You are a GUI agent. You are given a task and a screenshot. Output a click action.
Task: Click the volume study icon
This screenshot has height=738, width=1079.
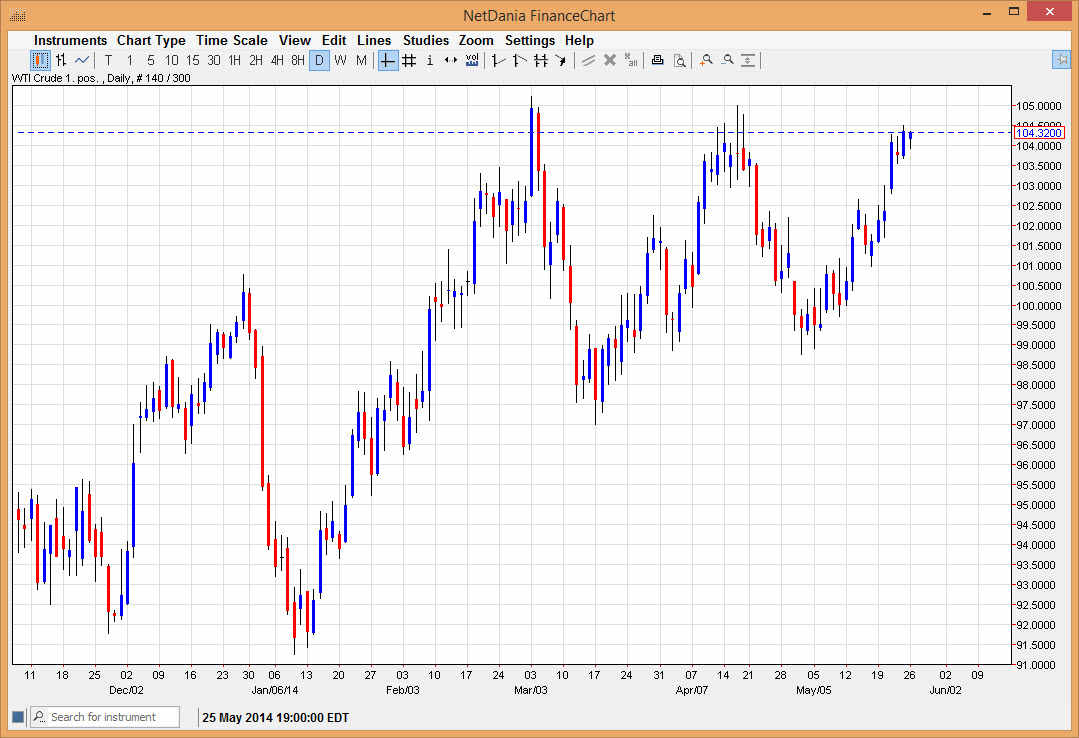pyautogui.click(x=472, y=60)
